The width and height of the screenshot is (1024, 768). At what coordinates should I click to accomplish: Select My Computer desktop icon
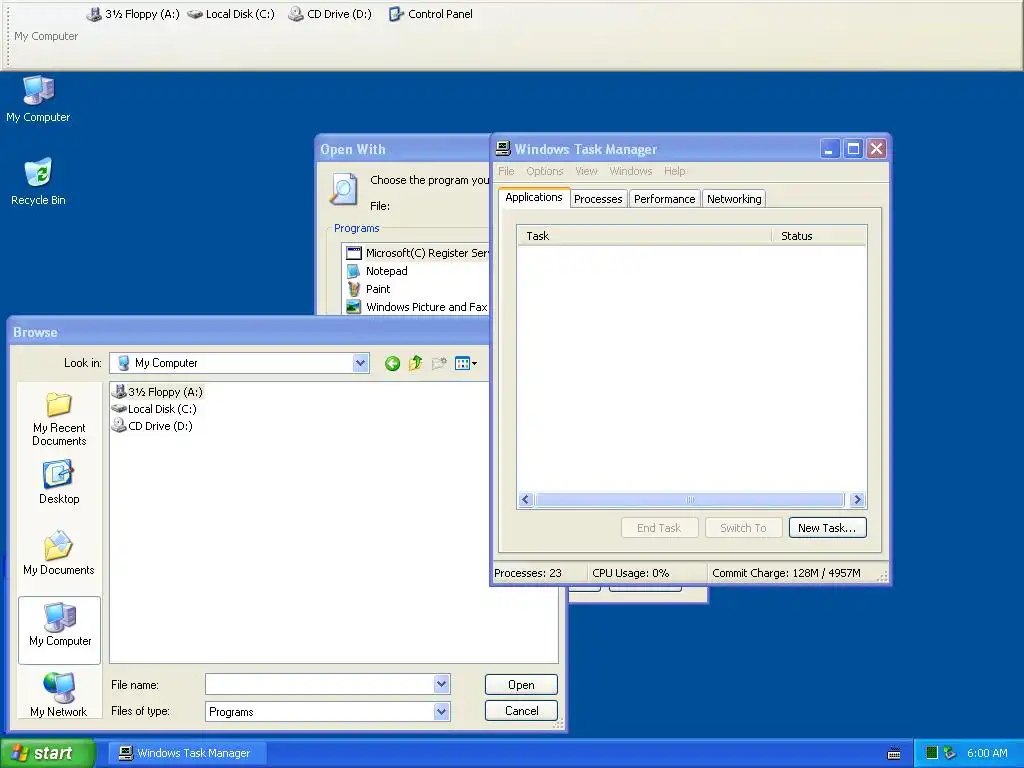(38, 99)
